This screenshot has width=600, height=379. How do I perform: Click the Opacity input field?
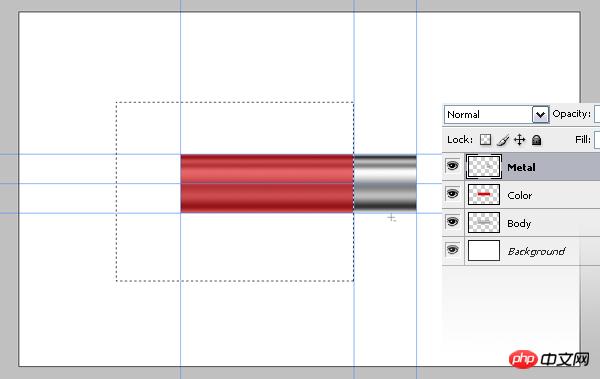[x=597, y=114]
